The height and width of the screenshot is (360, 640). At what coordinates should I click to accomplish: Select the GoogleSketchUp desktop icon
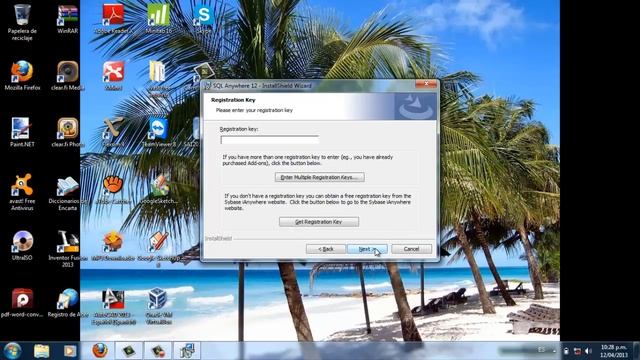click(158, 189)
